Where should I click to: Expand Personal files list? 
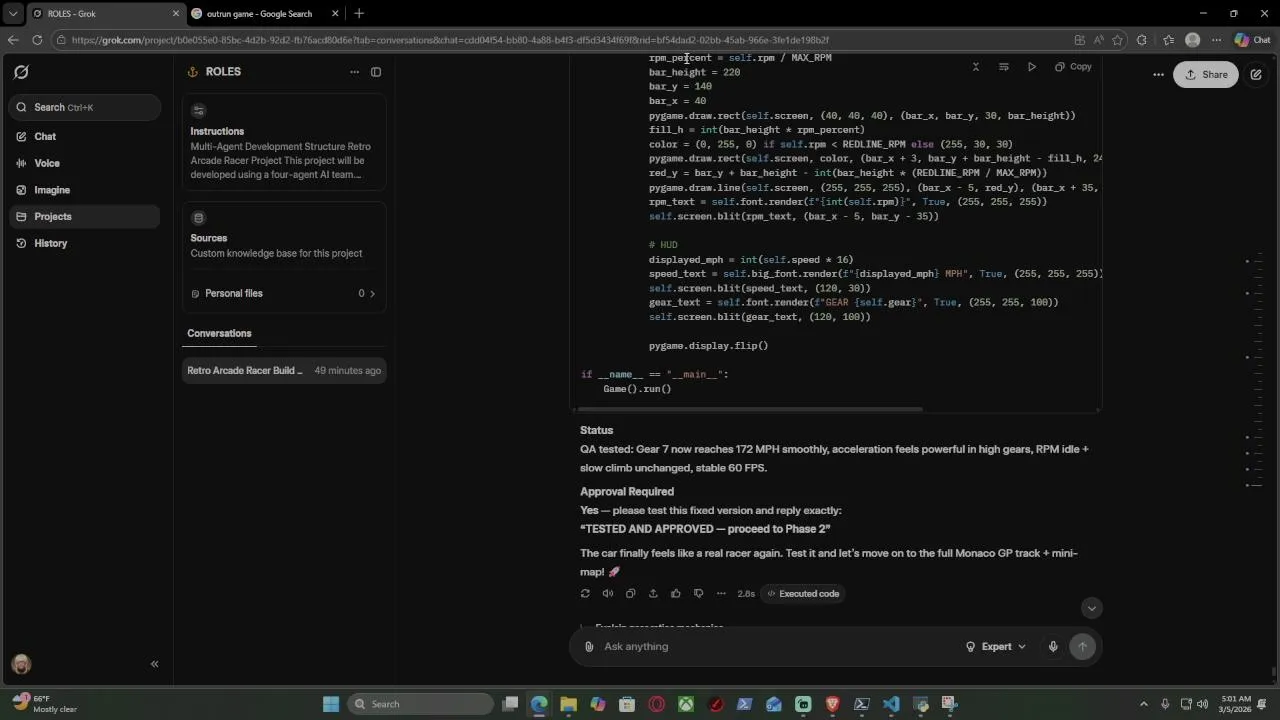pyautogui.click(x=284, y=293)
